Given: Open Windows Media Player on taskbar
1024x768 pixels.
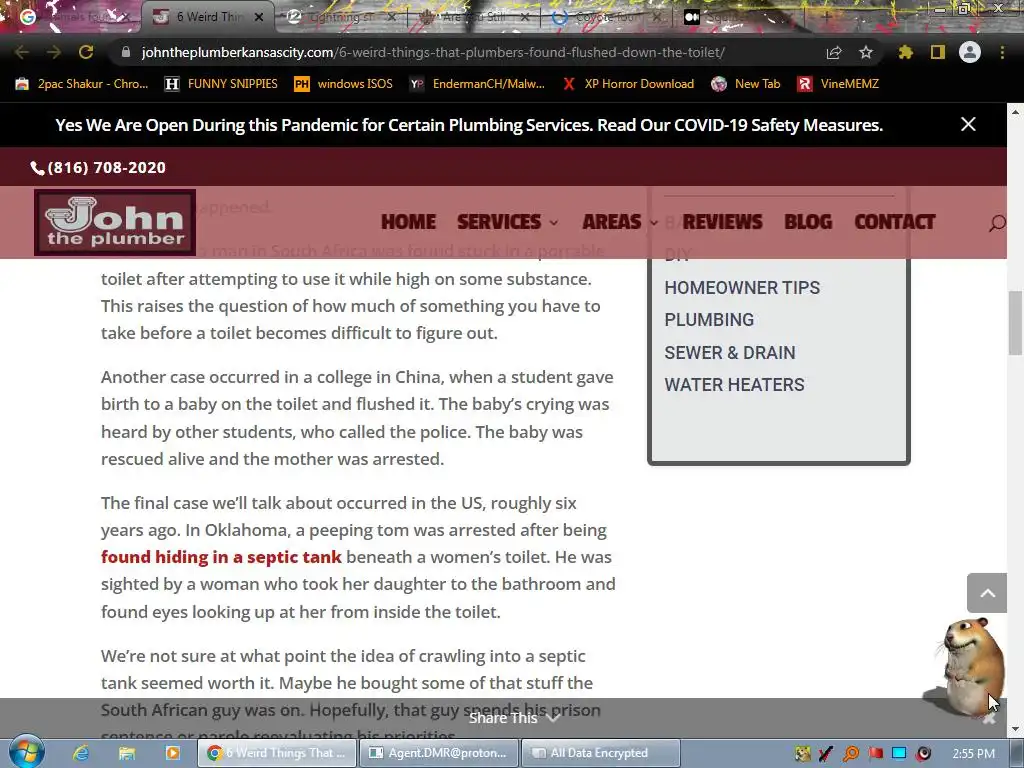Looking at the screenshot, I should click(172, 753).
